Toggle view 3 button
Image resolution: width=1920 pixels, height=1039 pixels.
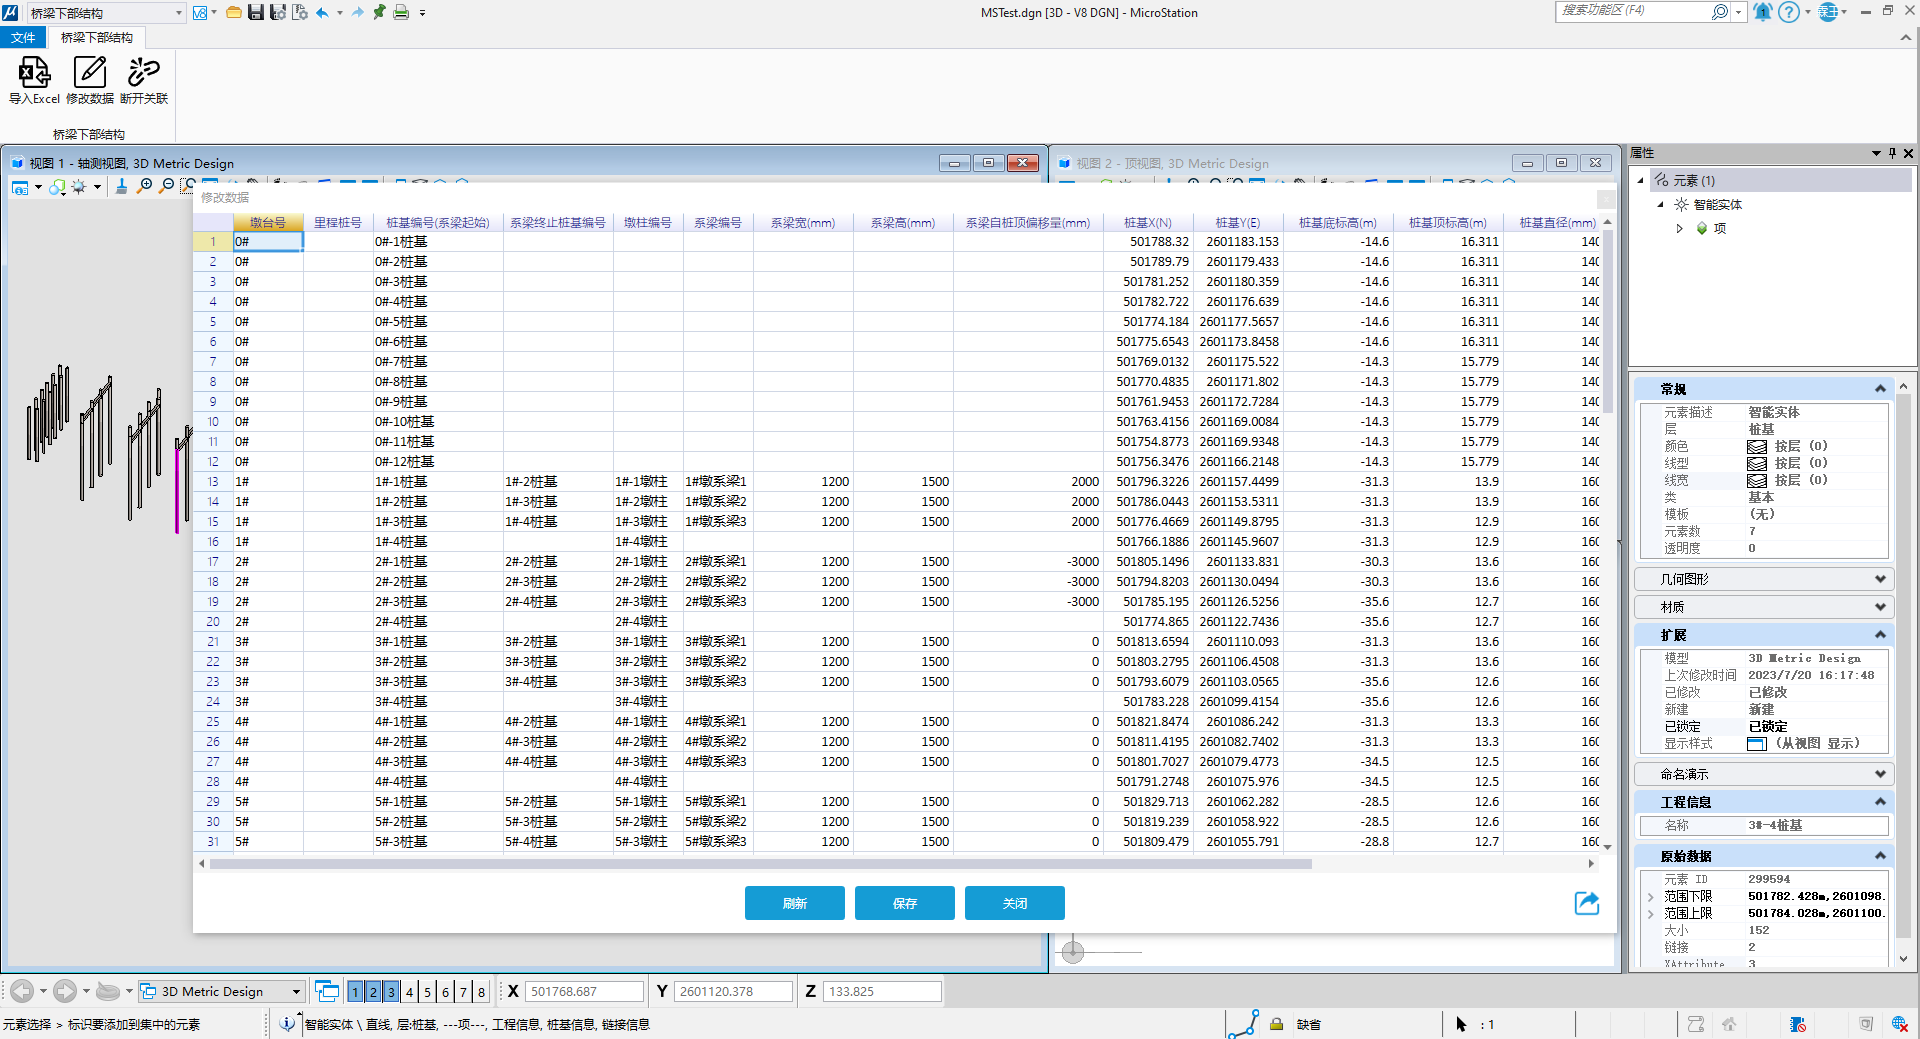coord(391,991)
